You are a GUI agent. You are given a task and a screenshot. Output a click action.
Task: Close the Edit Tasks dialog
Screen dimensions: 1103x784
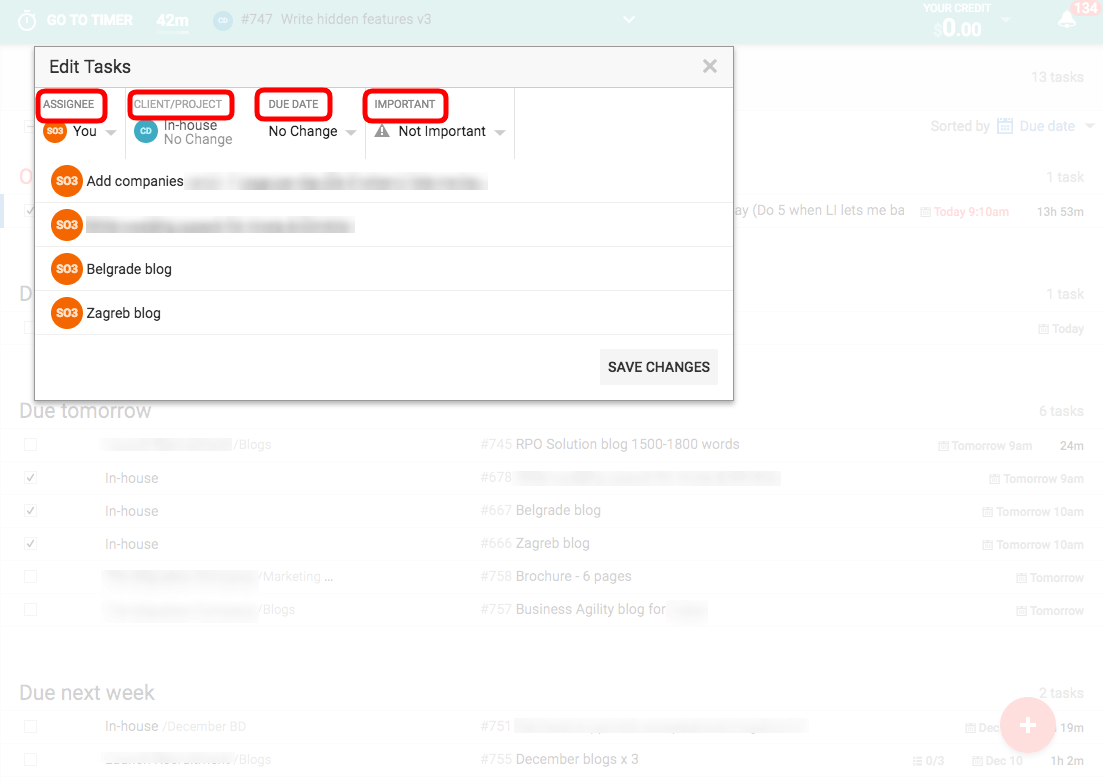(x=710, y=66)
